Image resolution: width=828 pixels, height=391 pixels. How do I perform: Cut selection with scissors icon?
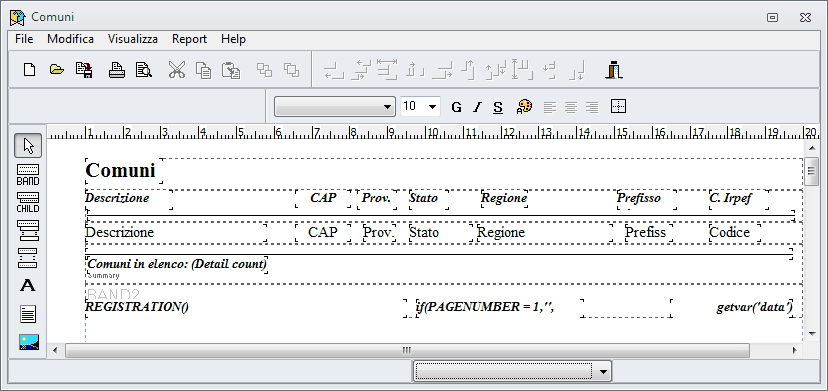pyautogui.click(x=177, y=70)
